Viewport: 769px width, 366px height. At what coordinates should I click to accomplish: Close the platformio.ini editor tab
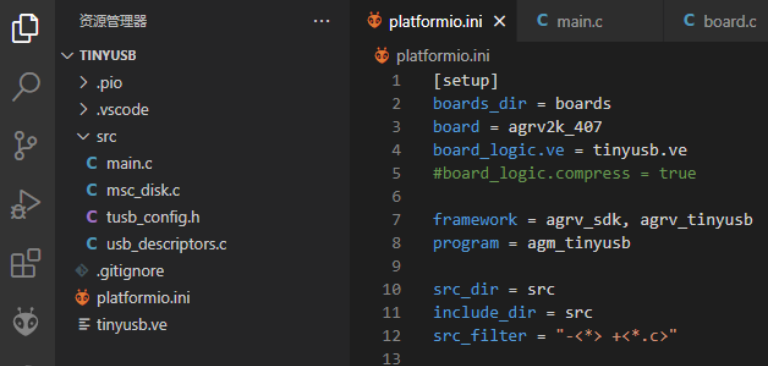coord(499,22)
